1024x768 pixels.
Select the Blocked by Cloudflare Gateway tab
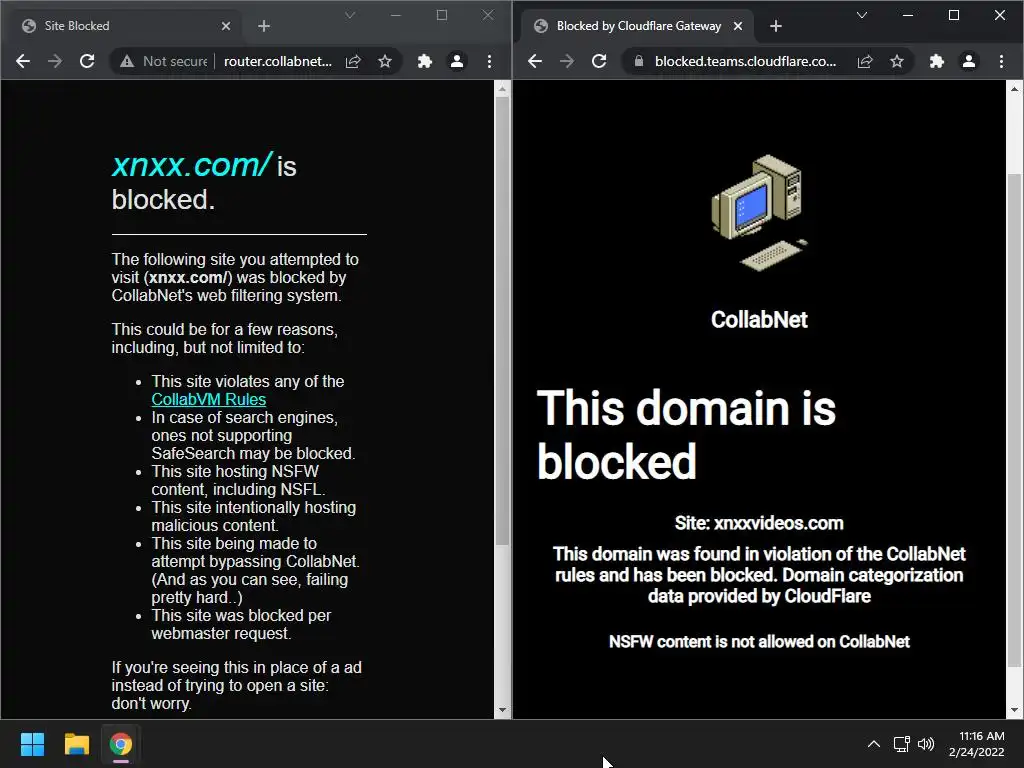(x=637, y=26)
